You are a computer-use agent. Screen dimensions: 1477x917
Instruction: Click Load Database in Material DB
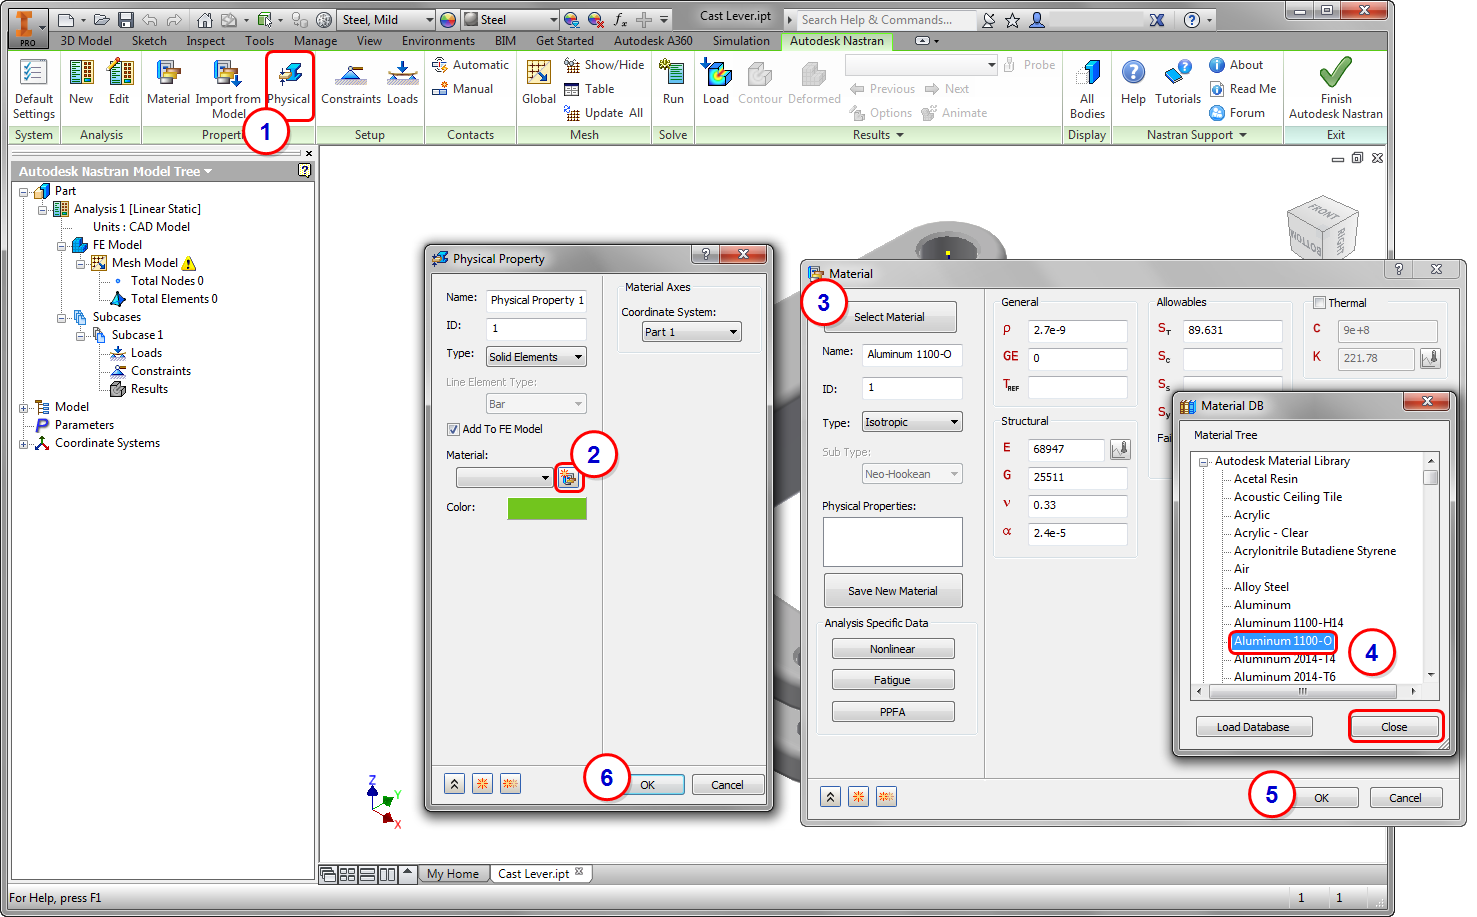click(1253, 727)
